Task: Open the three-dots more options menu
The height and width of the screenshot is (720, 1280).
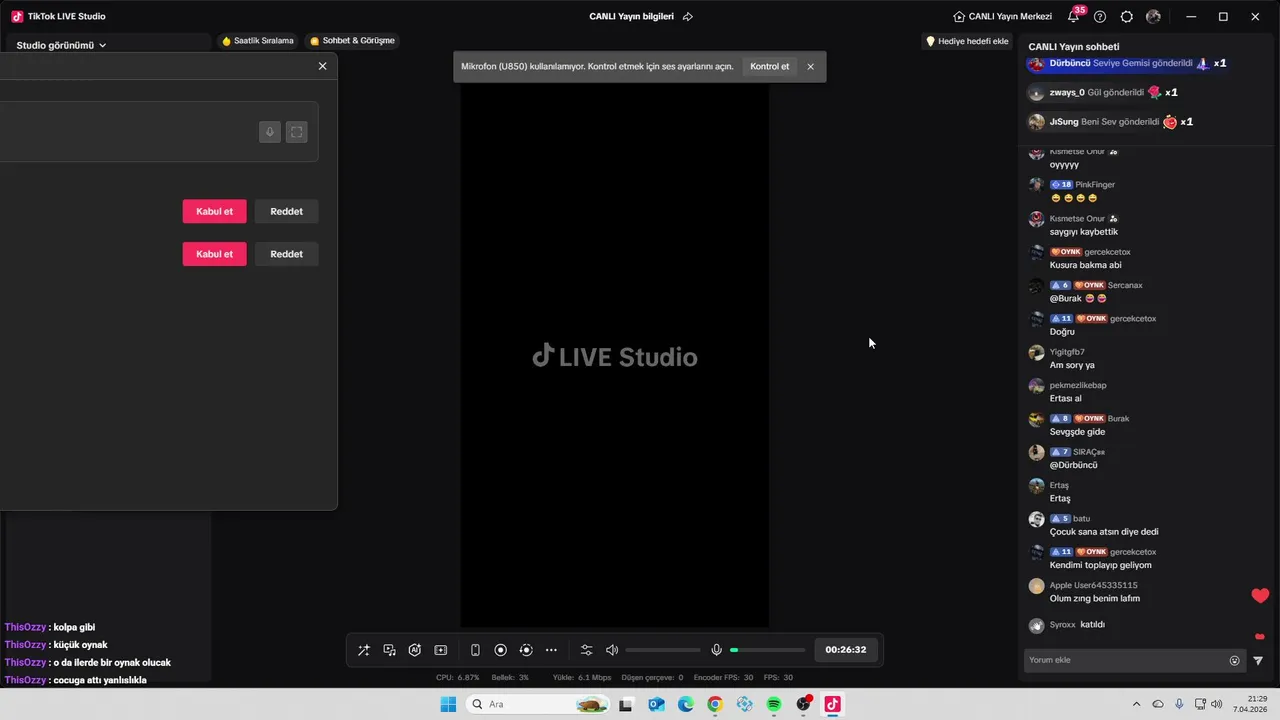Action: 551,650
